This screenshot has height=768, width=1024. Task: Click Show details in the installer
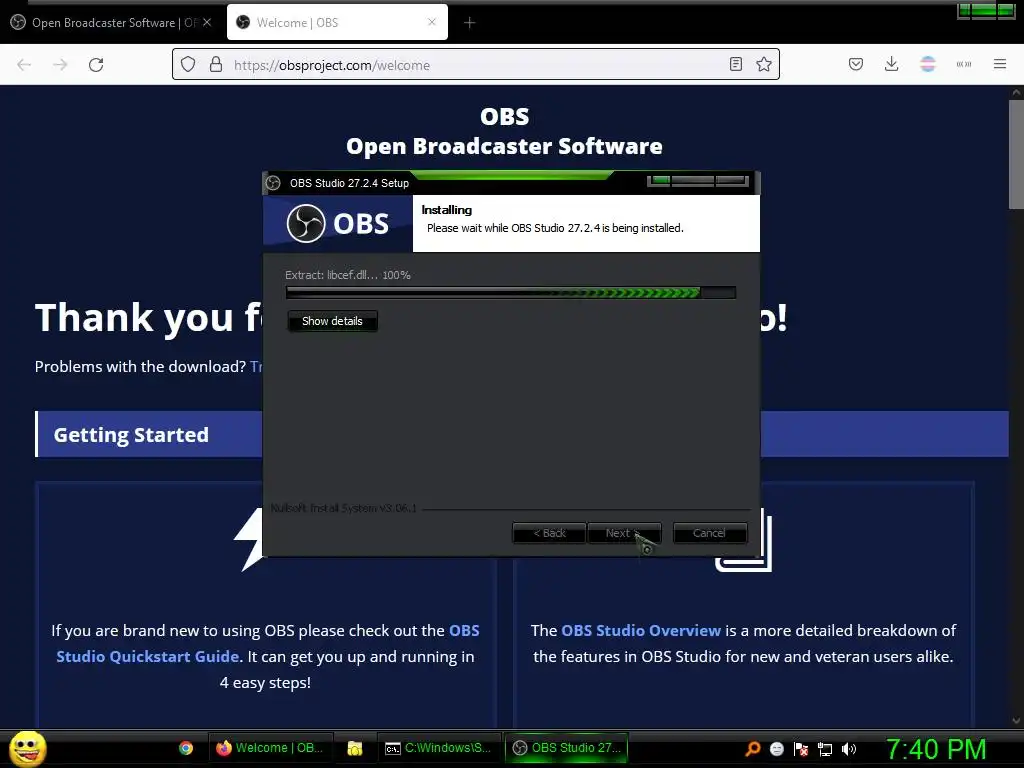pyautogui.click(x=332, y=321)
